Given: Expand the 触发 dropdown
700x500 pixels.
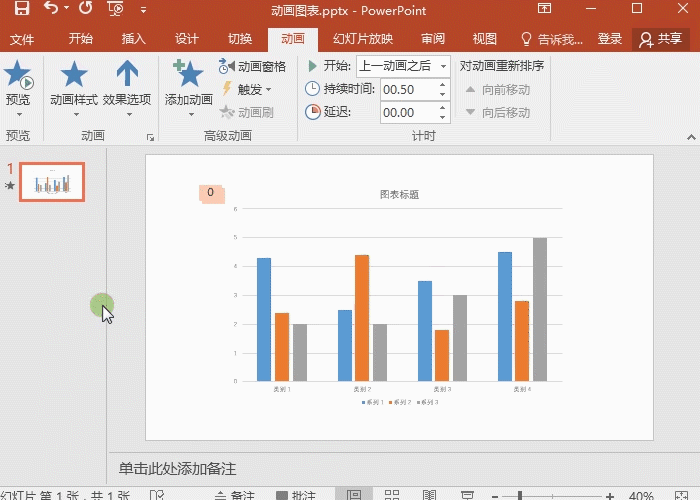Looking at the screenshot, I should pos(247,89).
